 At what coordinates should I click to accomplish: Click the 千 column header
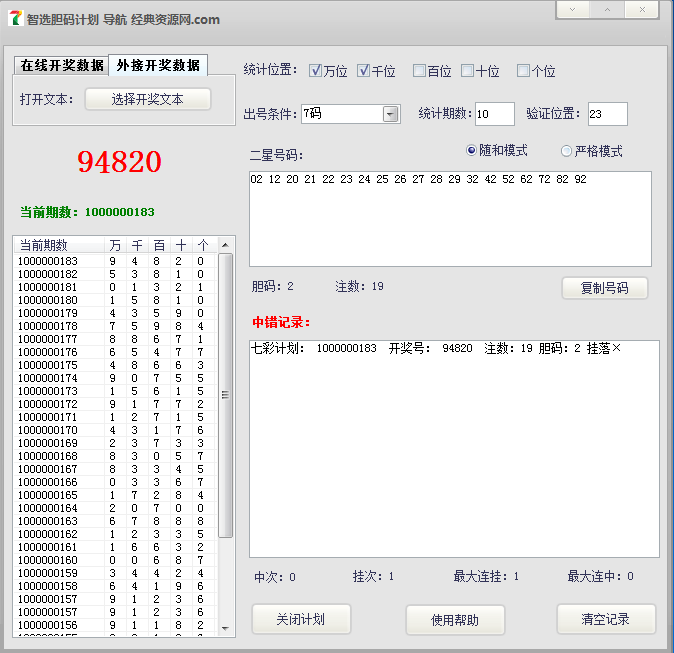click(137, 245)
